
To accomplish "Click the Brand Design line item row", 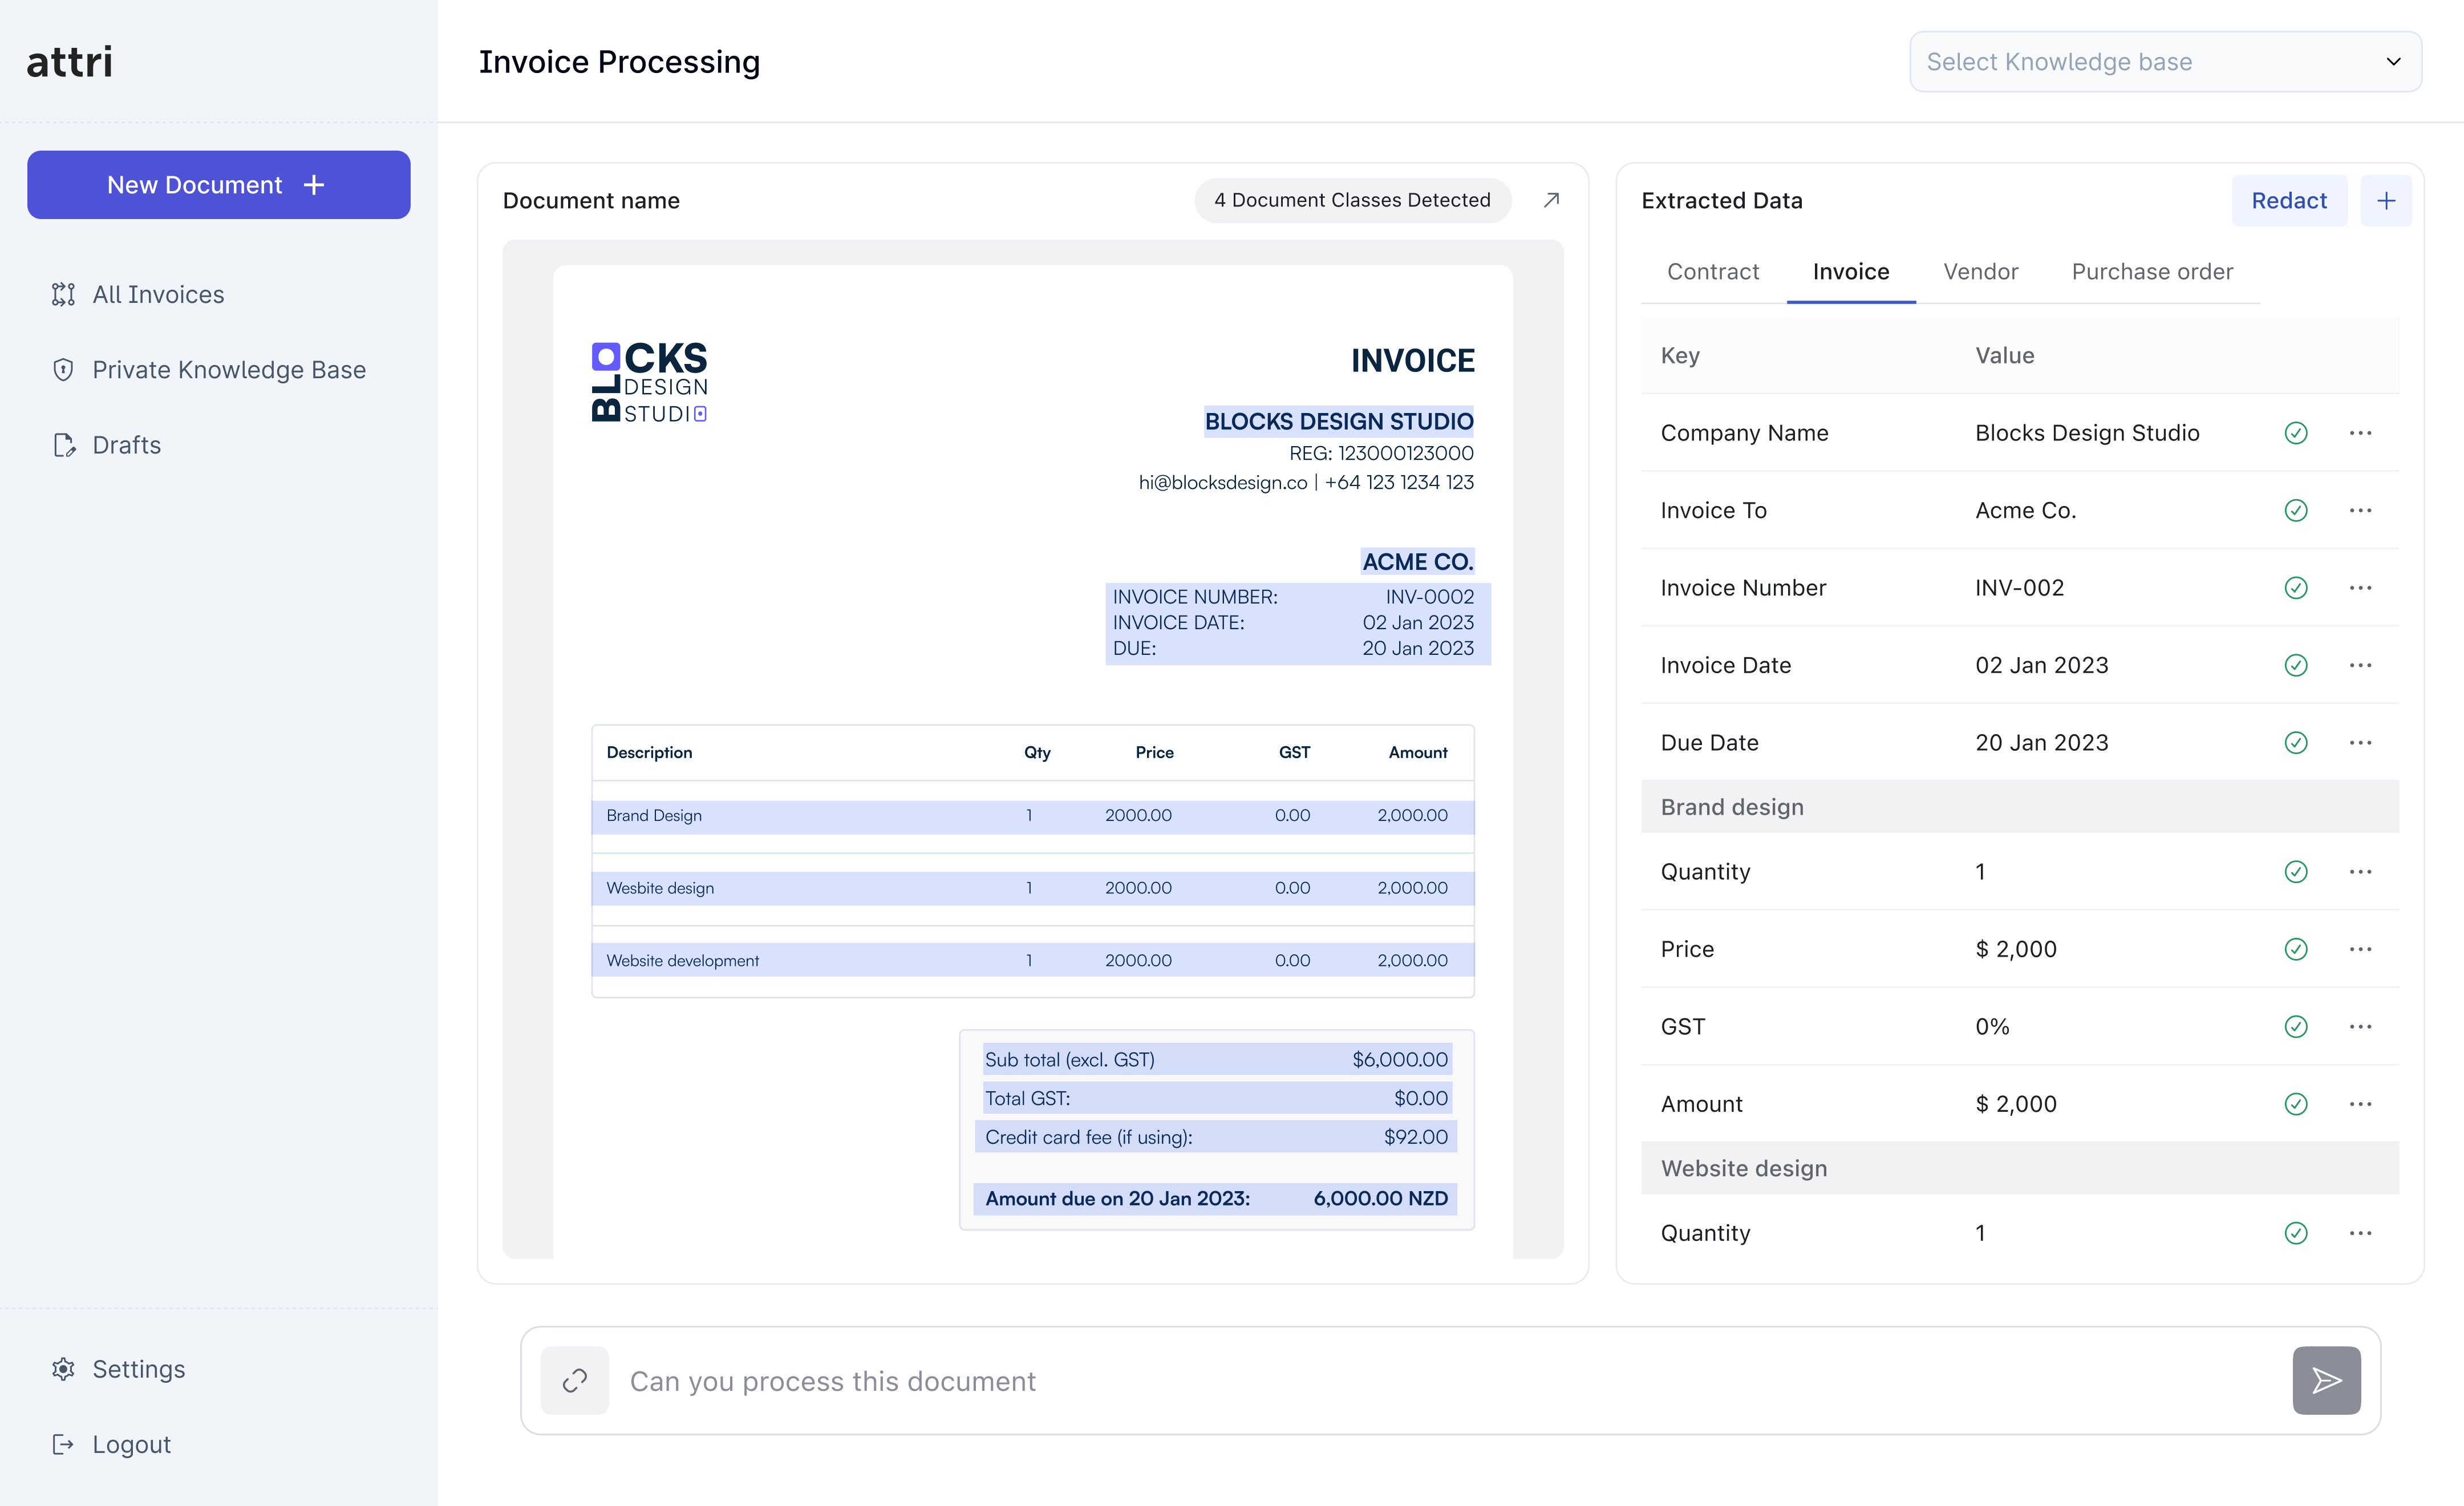I will 1033,816.
